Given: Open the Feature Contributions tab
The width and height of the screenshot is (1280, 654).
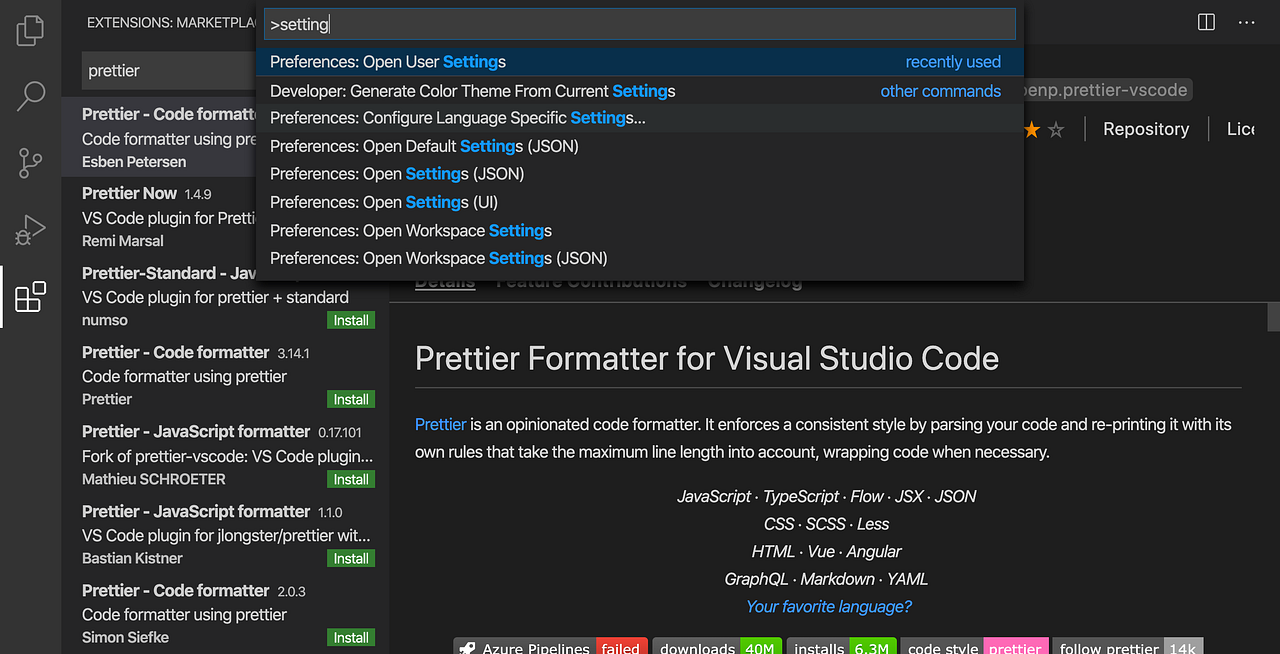Looking at the screenshot, I should coord(592,281).
